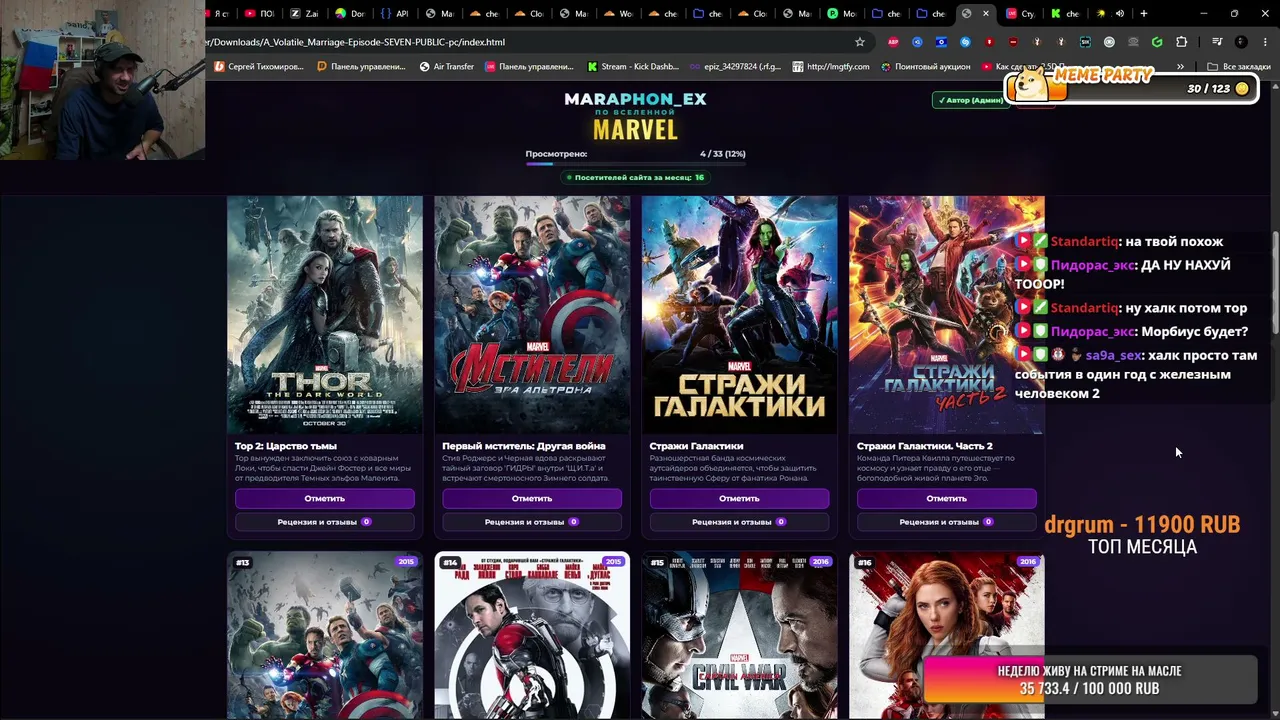Click Отметить under Тор 2: Царство тьмы

point(325,498)
